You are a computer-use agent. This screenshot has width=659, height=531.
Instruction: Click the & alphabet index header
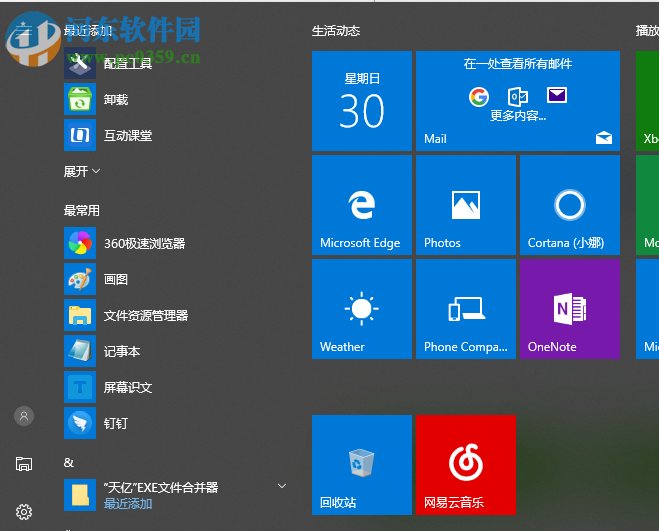[69, 463]
